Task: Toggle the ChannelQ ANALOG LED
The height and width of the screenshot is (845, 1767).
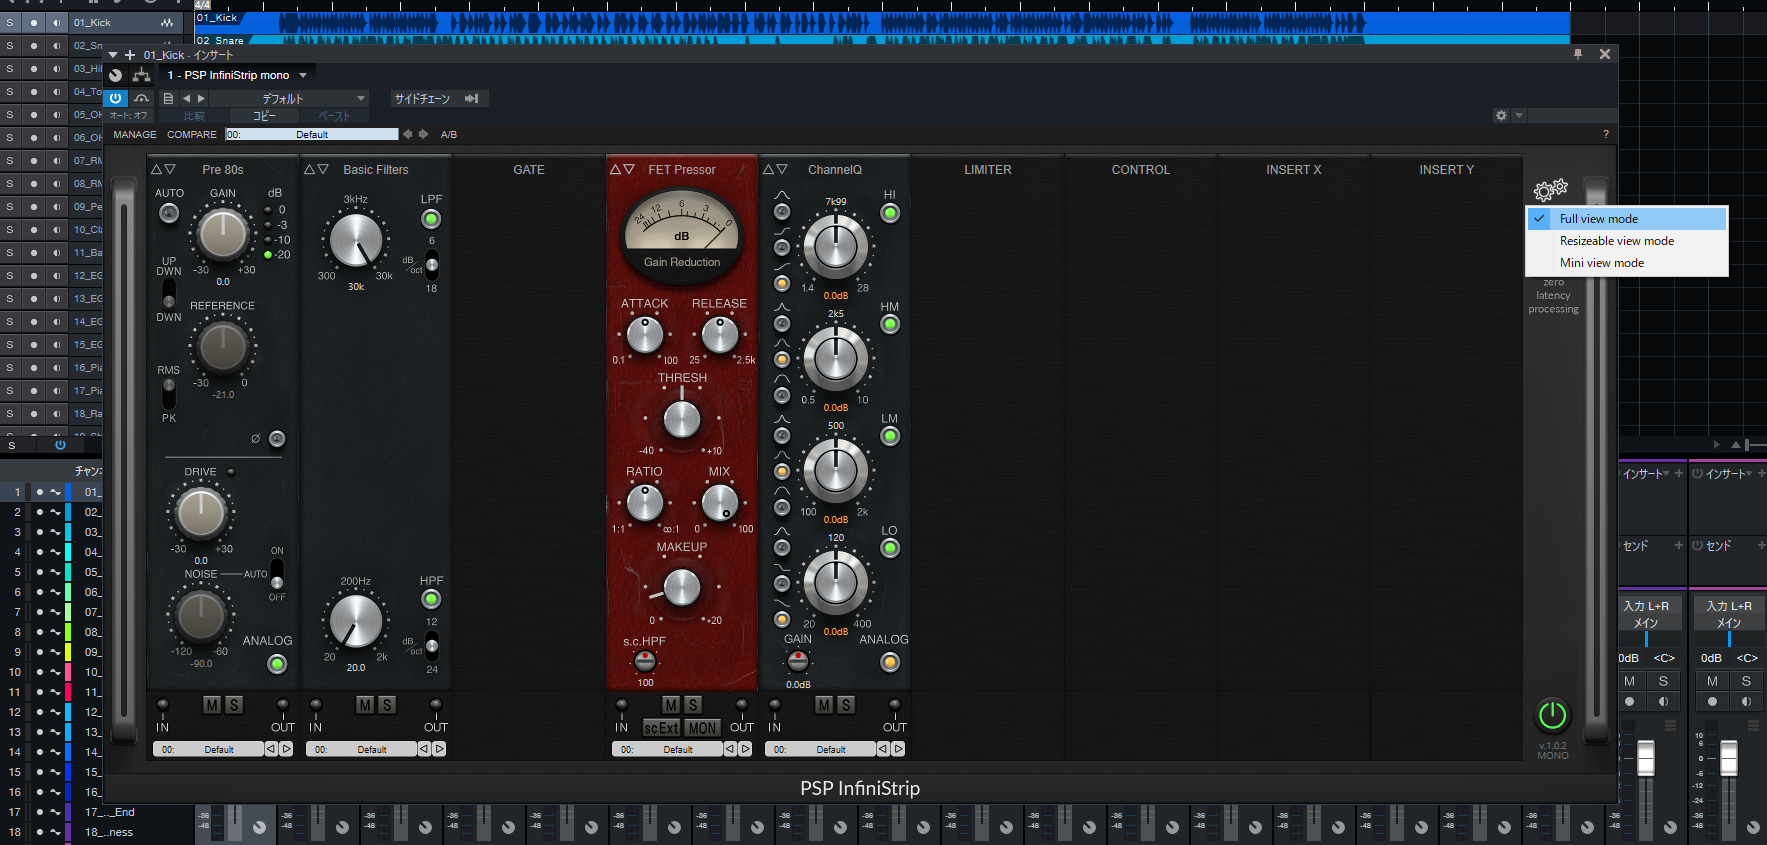Action: coord(890,662)
